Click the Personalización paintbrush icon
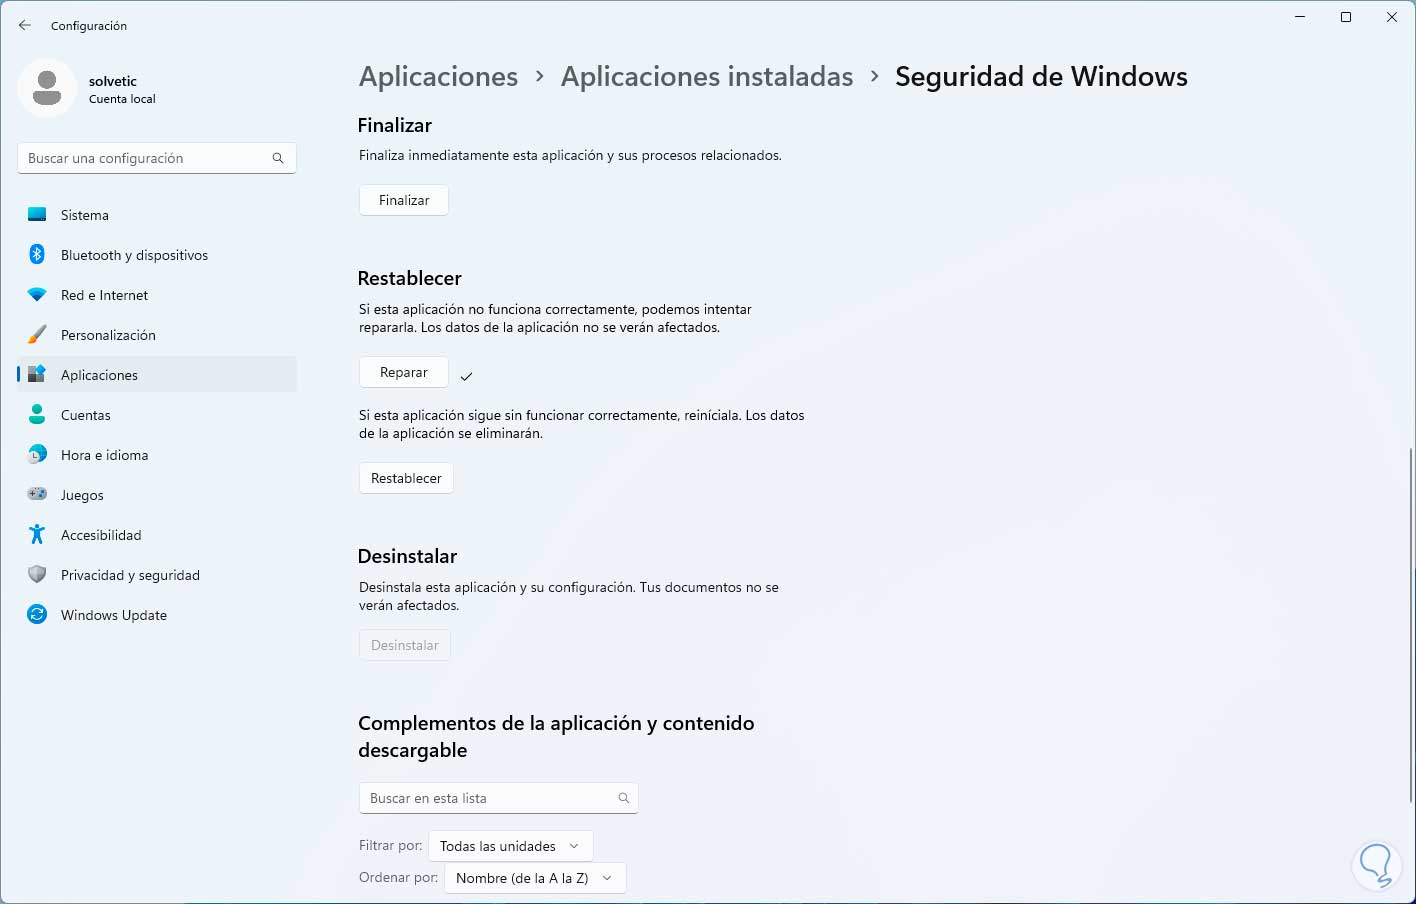This screenshot has height=904, width=1416. point(37,335)
